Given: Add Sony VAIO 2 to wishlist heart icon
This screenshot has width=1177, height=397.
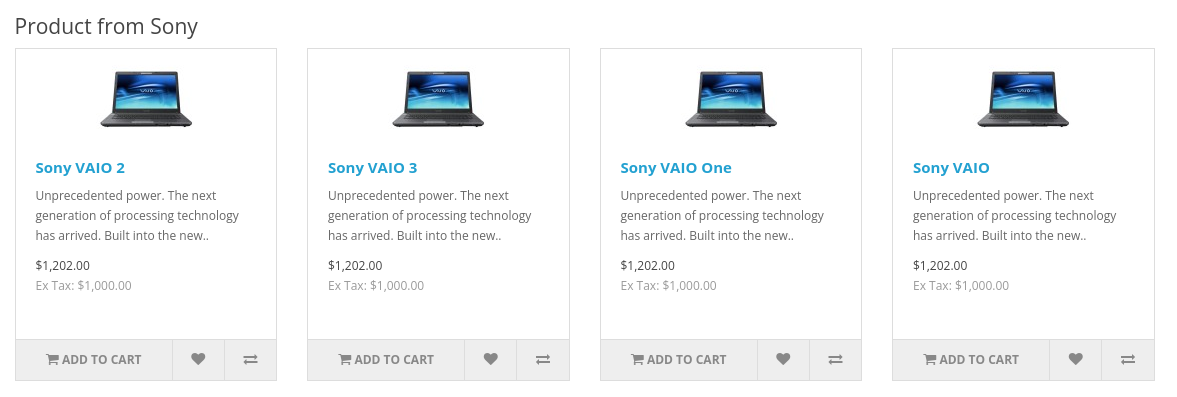Looking at the screenshot, I should (x=198, y=359).
